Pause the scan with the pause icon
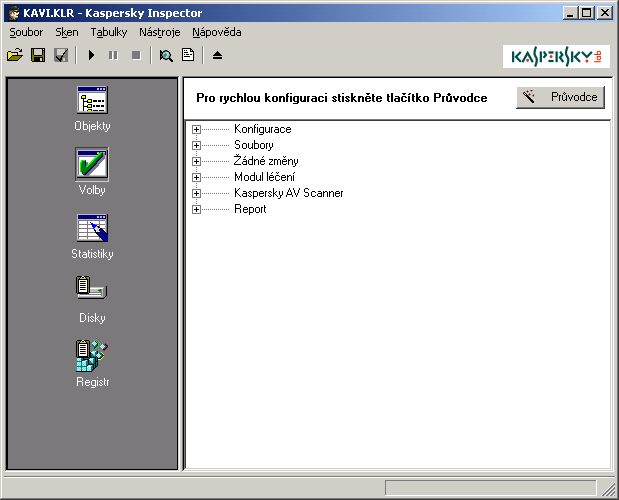This screenshot has height=500, width=619. 113,55
